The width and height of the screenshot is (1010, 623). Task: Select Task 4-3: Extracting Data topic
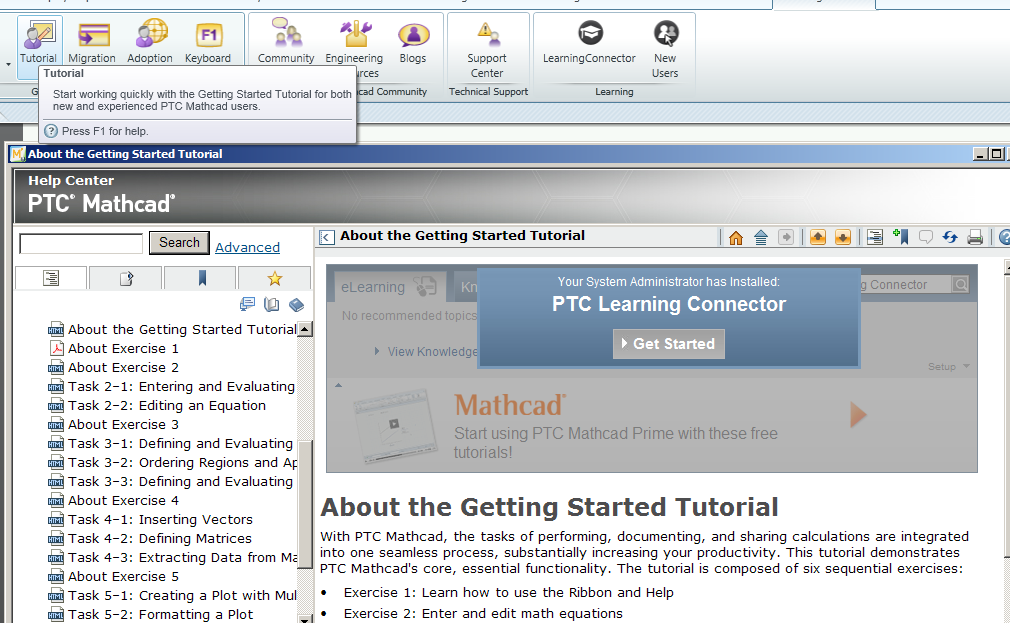183,557
